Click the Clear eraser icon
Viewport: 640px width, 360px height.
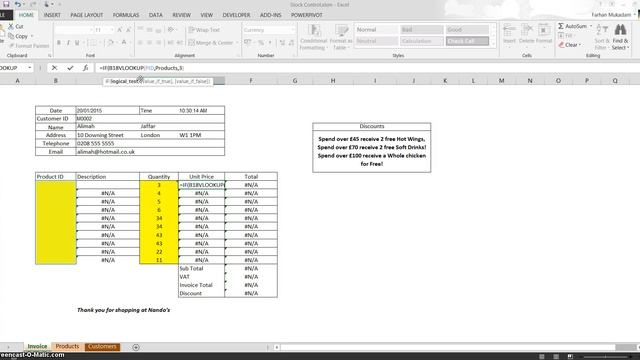click(562, 45)
